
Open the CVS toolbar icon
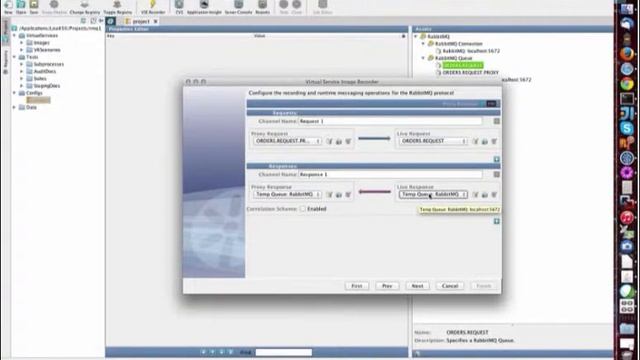click(x=179, y=7)
